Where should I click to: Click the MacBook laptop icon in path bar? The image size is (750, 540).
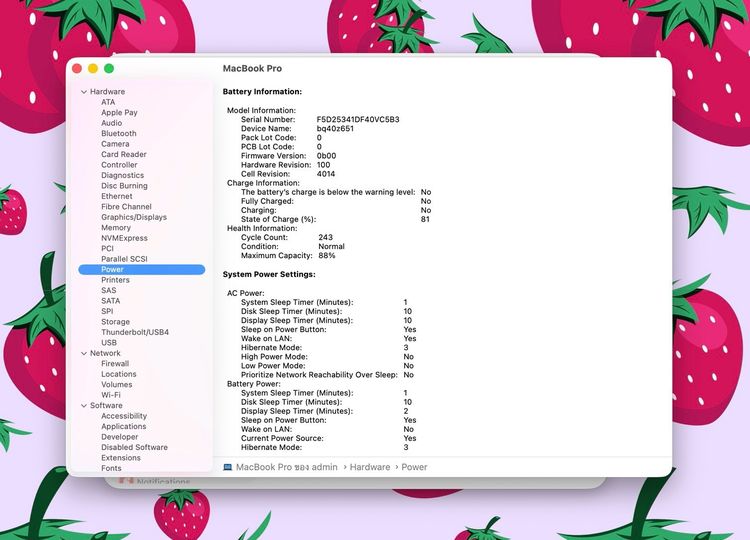tap(228, 467)
